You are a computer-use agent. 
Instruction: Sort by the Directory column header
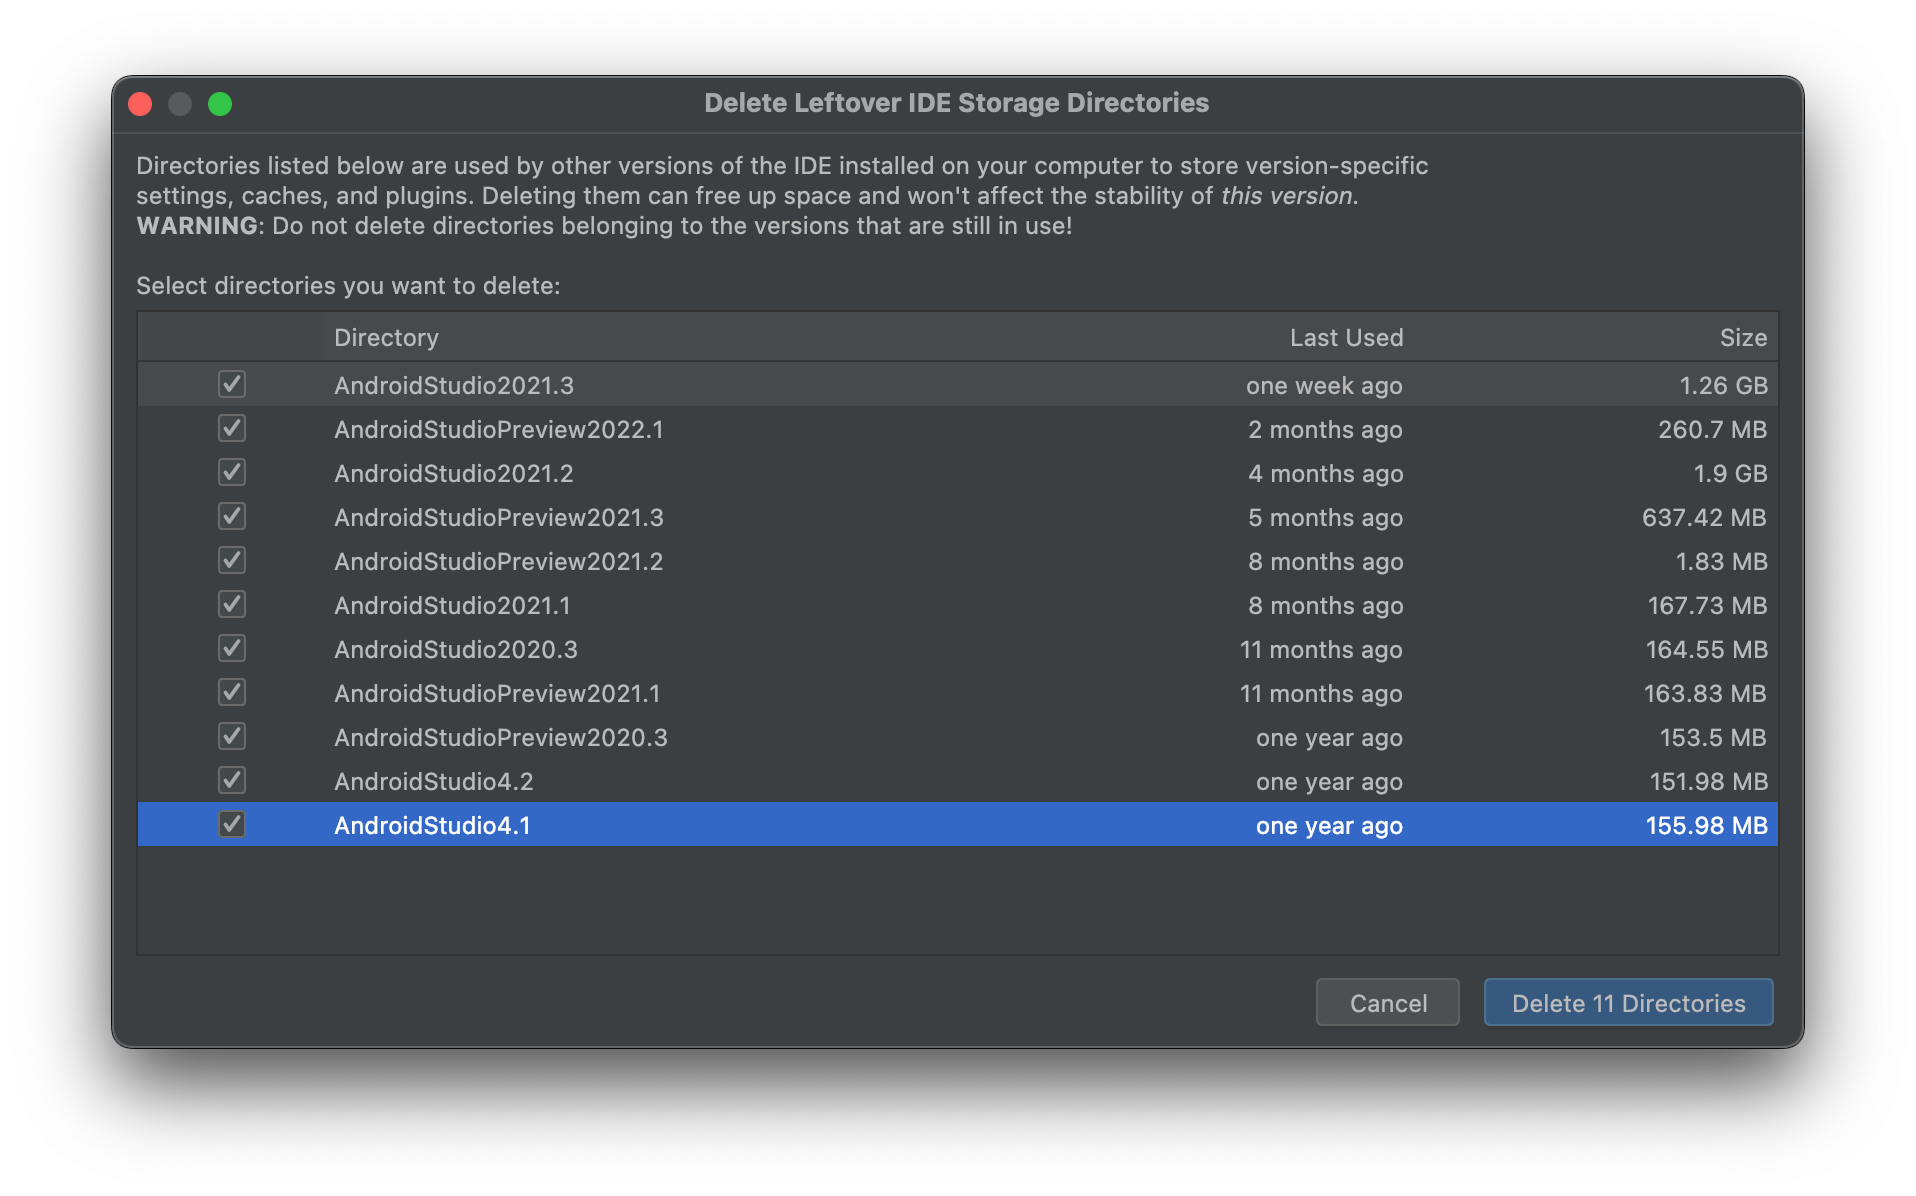tap(386, 338)
